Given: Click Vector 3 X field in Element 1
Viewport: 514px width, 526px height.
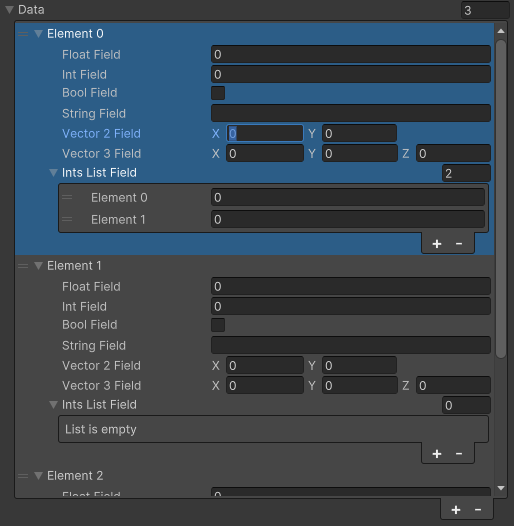Looking at the screenshot, I should point(265,385).
